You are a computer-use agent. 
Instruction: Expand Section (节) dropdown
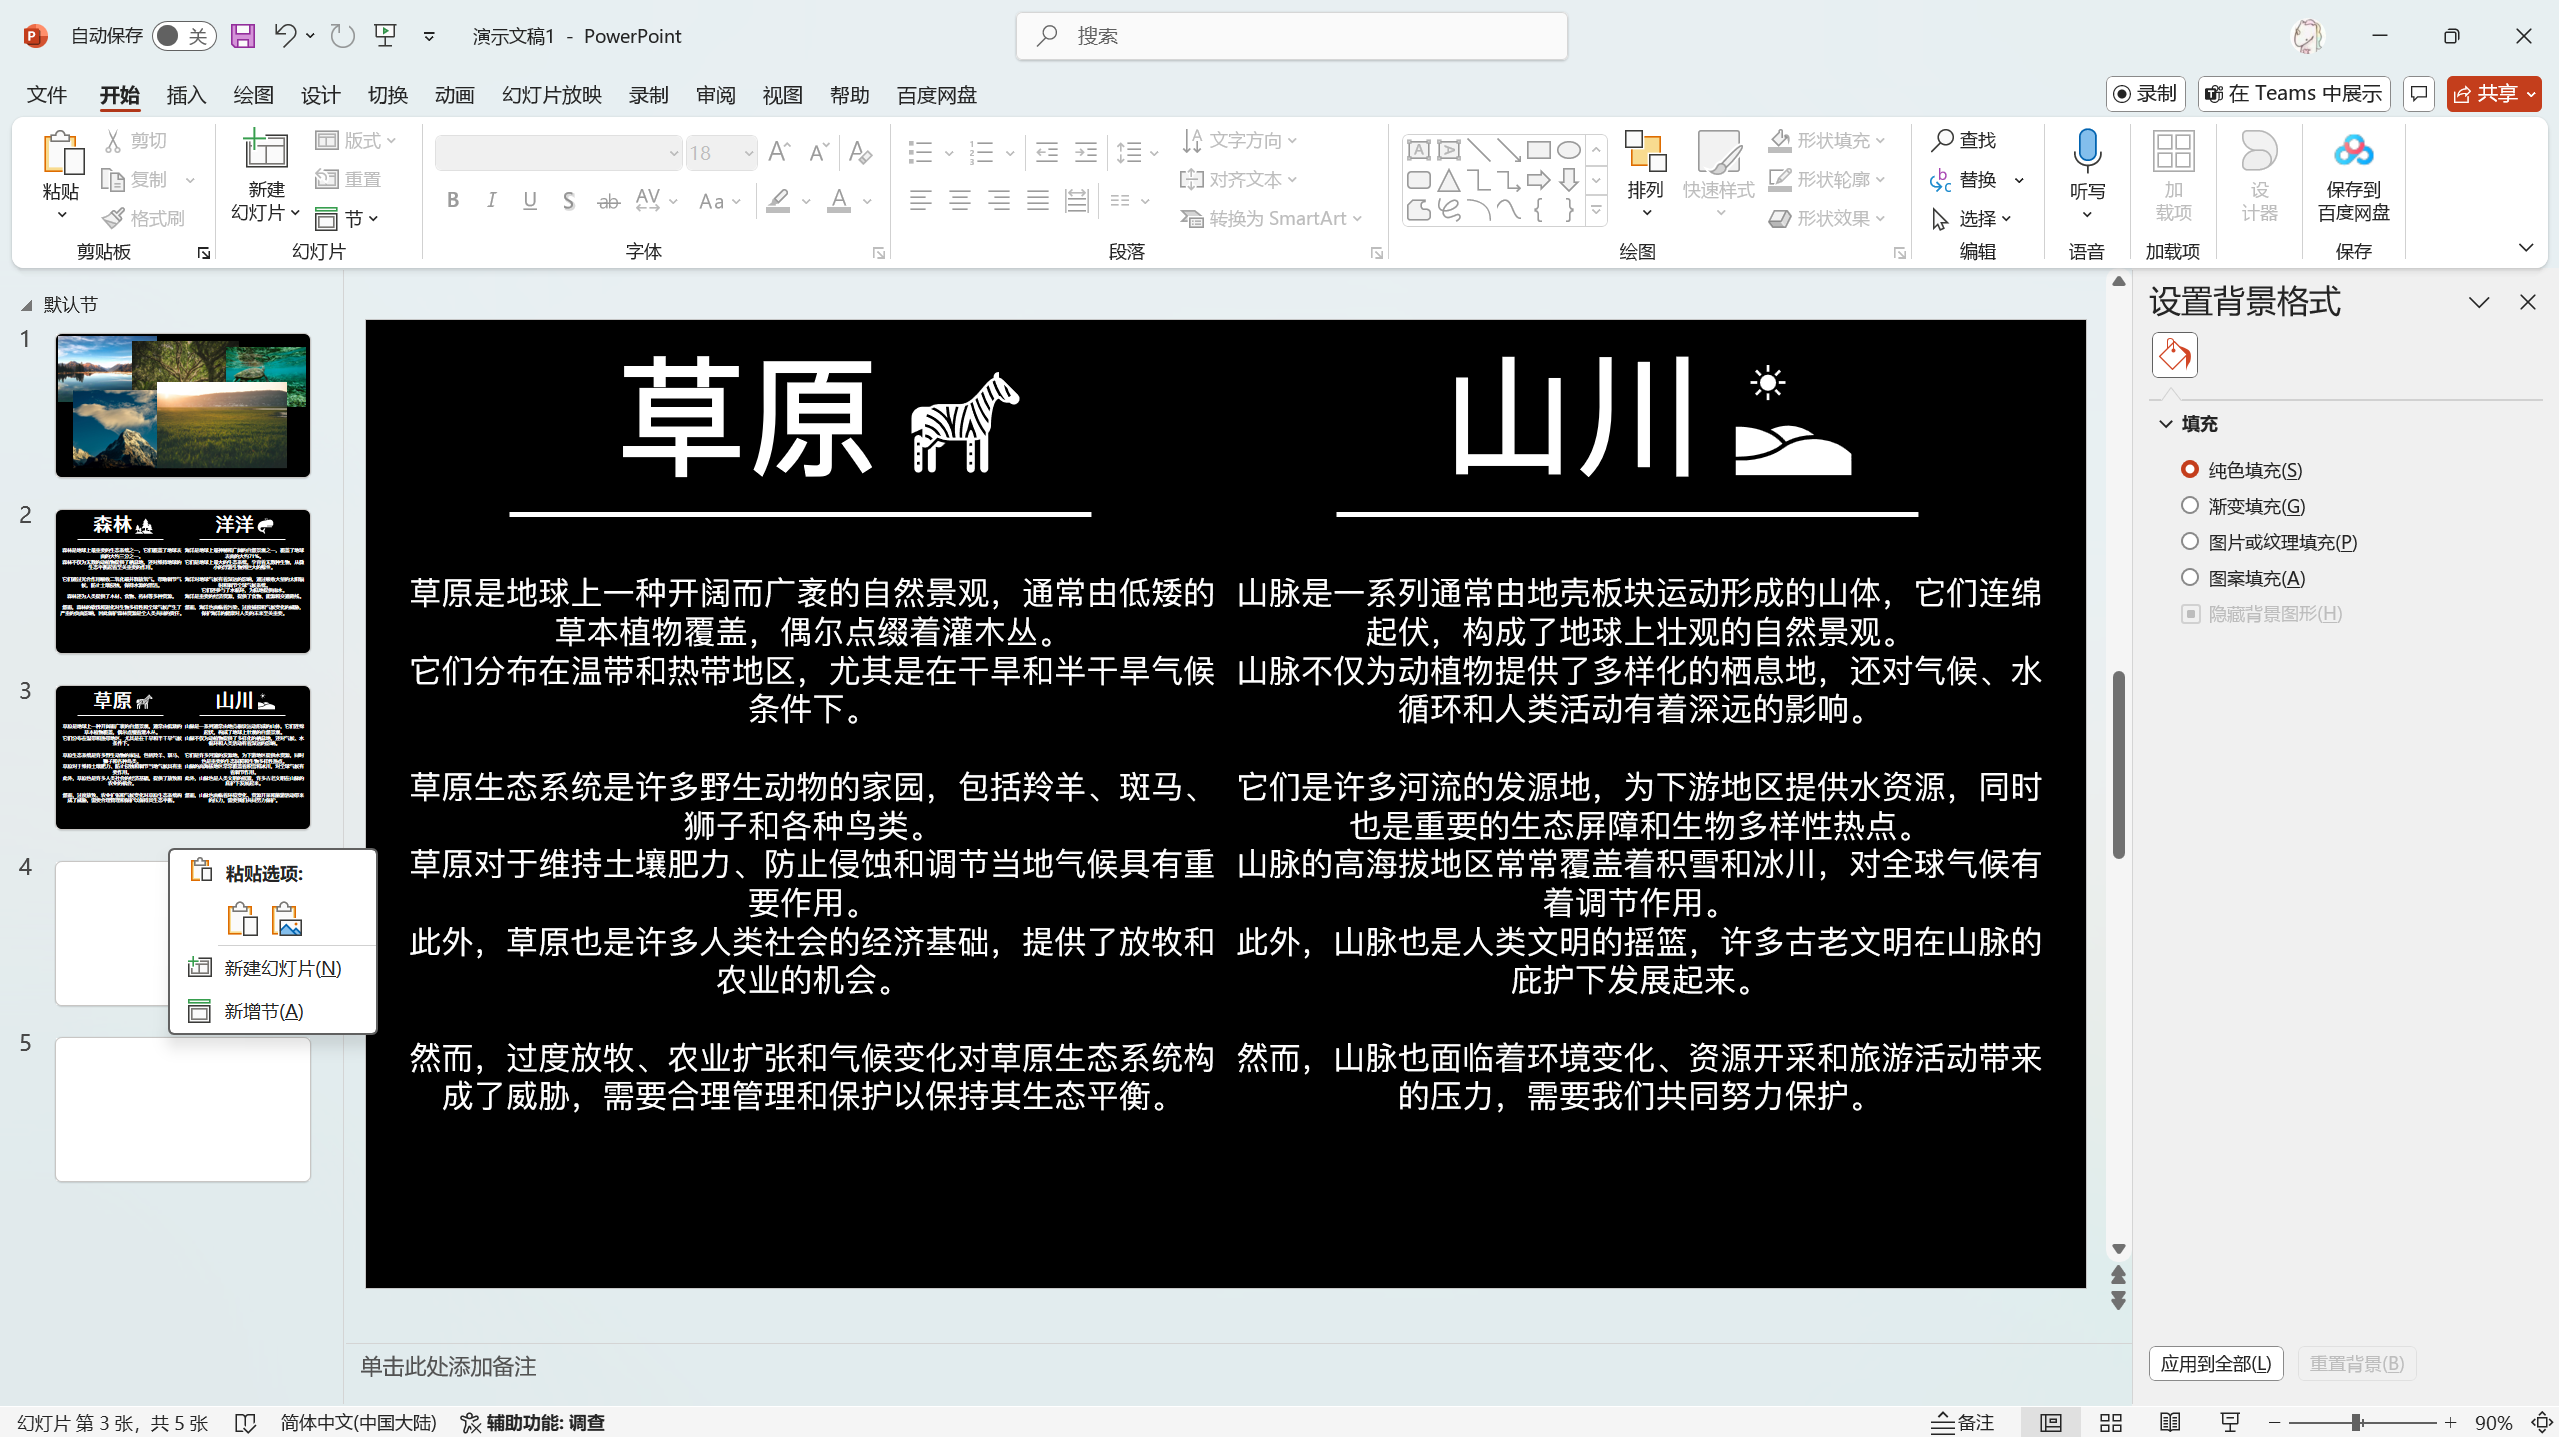point(346,218)
